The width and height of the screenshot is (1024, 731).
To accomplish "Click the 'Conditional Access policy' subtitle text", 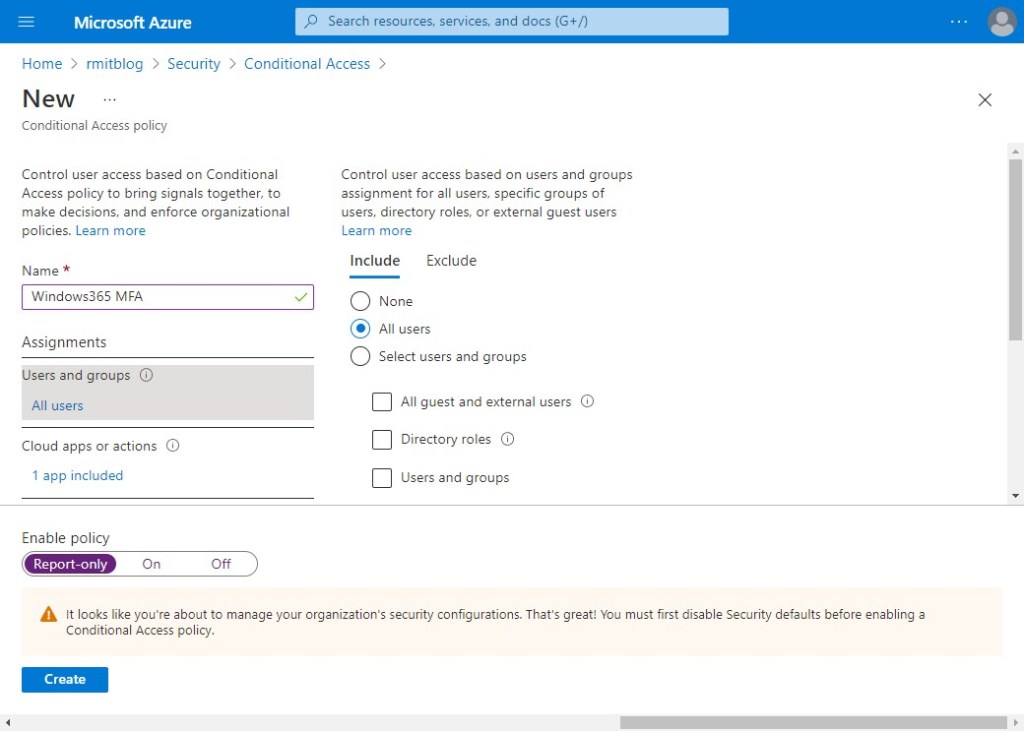I will [x=95, y=125].
